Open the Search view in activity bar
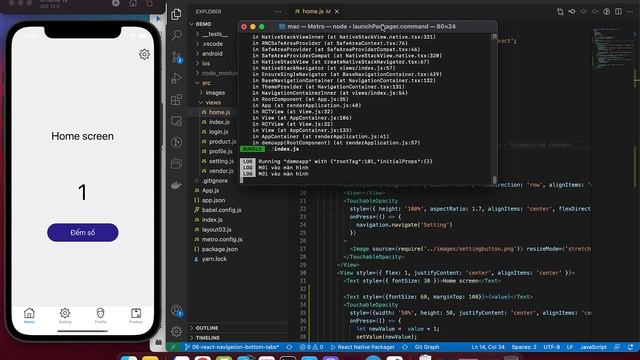Image resolution: width=640 pixels, height=360 pixels. click(x=176, y=35)
